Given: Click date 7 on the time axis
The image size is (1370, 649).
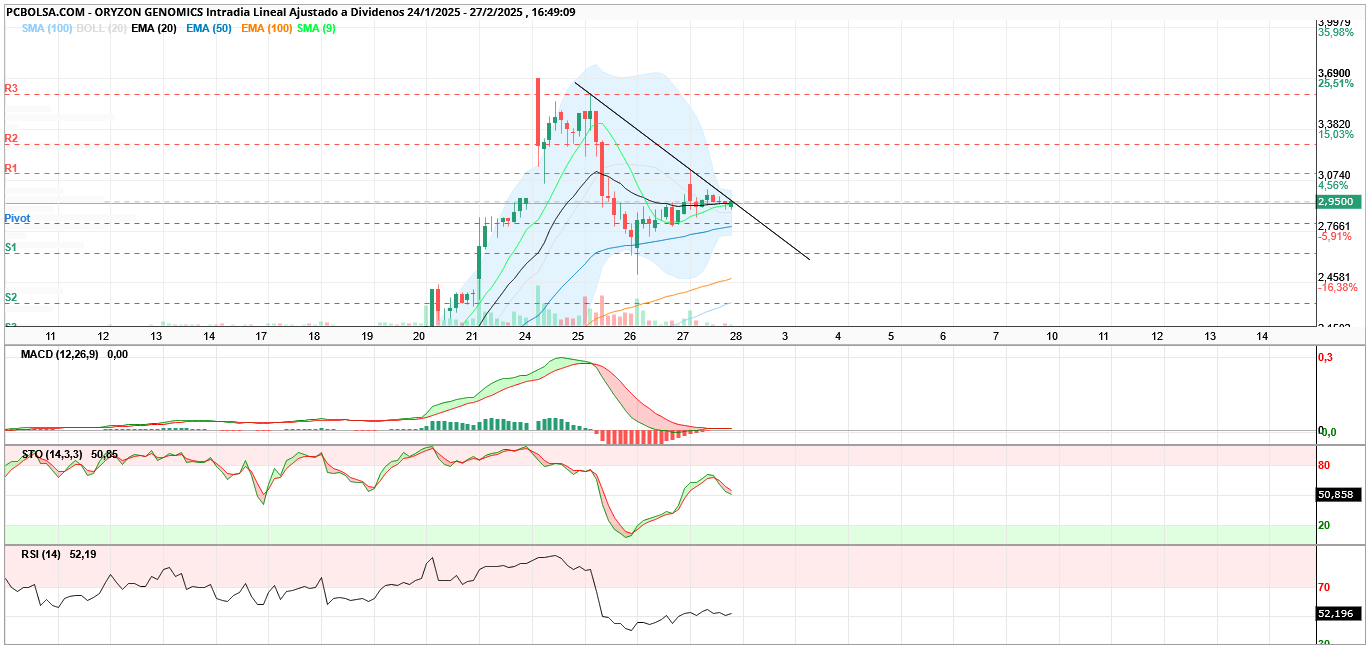Looking at the screenshot, I should [x=996, y=337].
